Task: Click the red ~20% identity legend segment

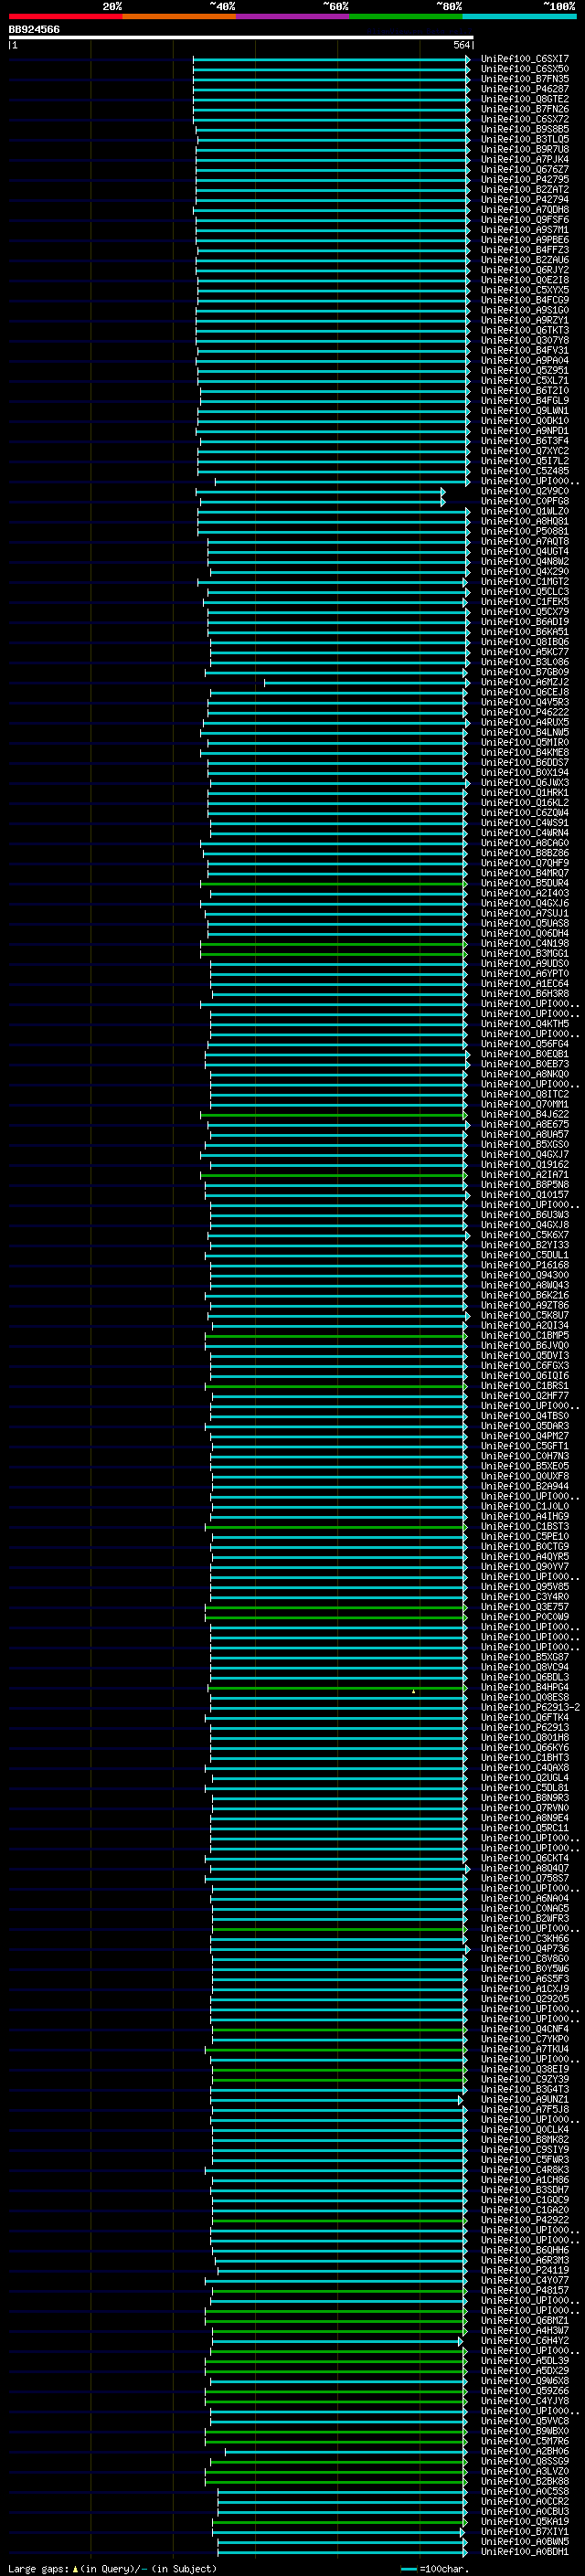Action: click(x=65, y=16)
